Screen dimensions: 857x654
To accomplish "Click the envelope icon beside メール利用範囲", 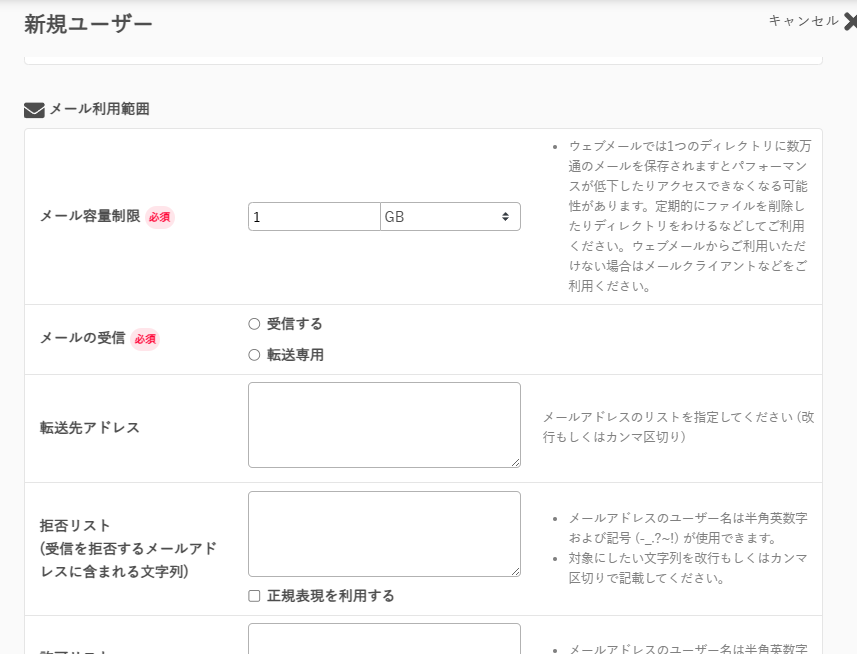I will click(34, 110).
